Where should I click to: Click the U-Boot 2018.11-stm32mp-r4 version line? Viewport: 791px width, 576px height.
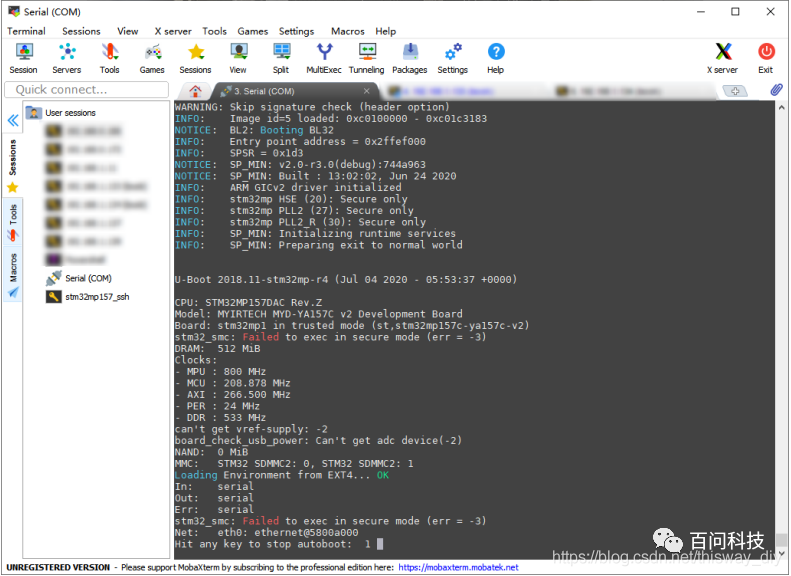pyautogui.click(x=346, y=279)
